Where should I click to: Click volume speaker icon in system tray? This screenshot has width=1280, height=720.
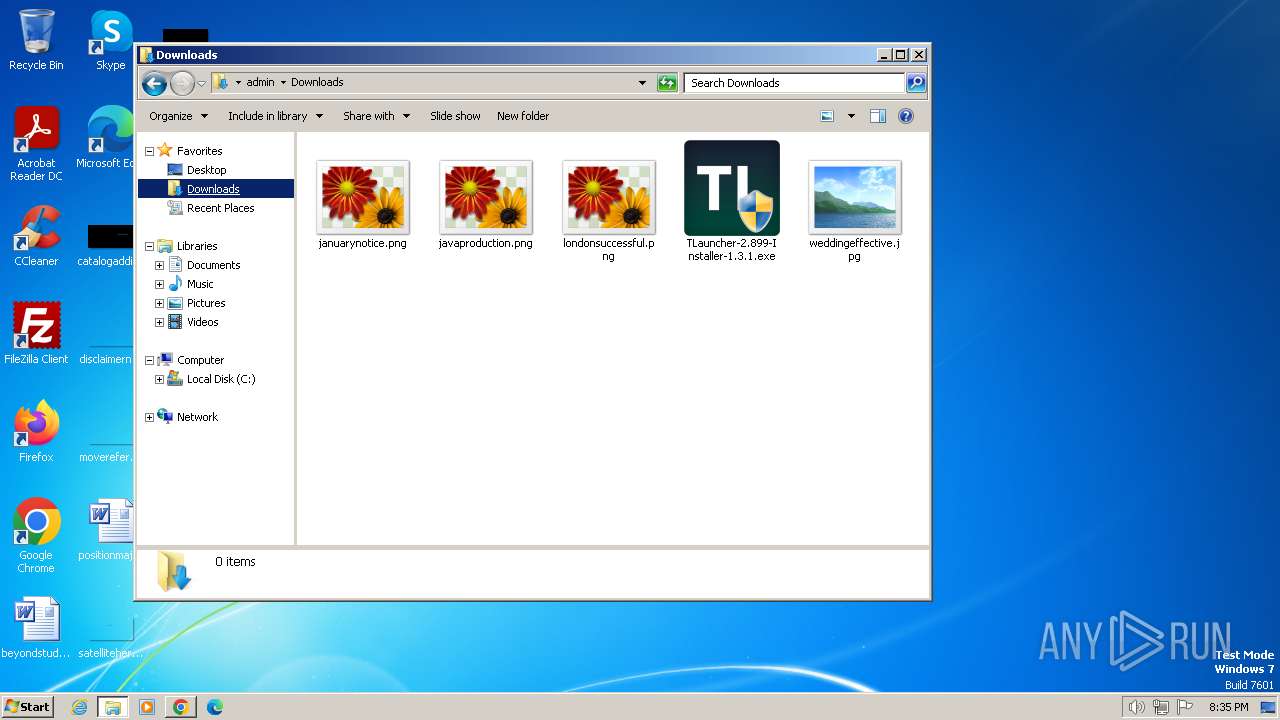click(x=1136, y=707)
